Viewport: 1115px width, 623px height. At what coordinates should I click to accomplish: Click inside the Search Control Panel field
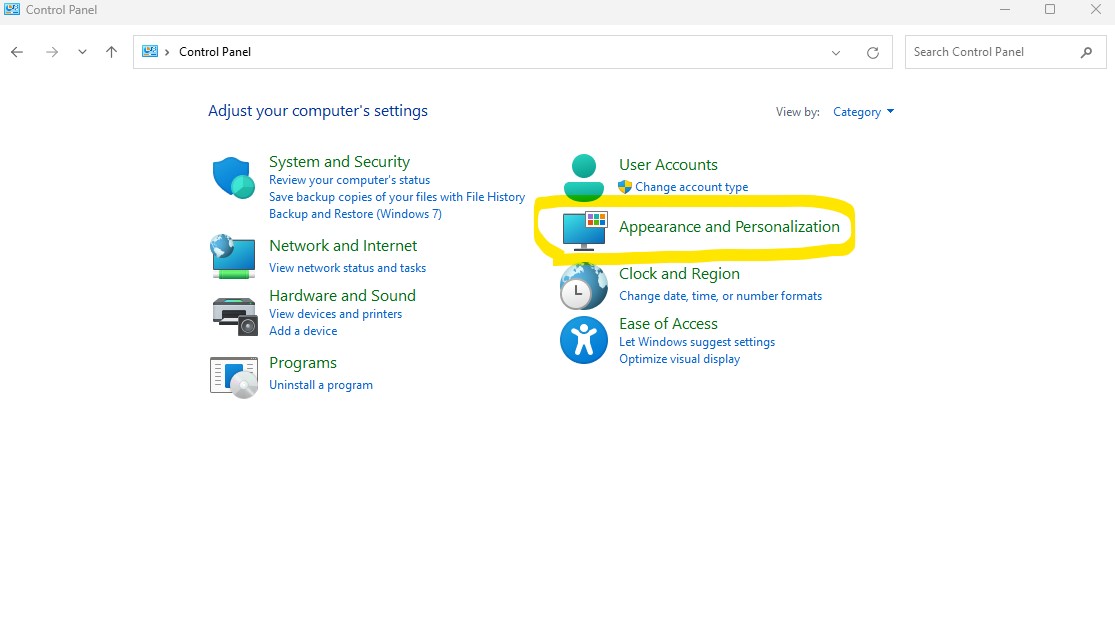coord(990,51)
